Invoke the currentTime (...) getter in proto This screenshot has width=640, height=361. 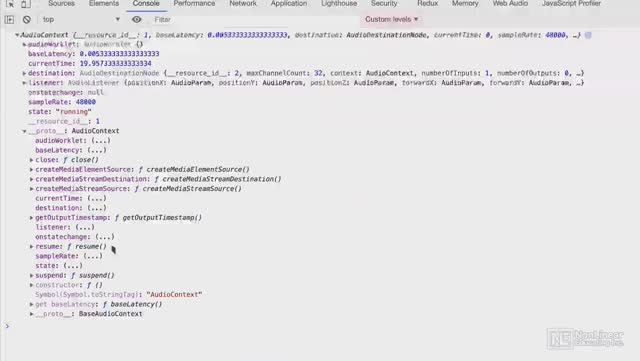click(x=97, y=198)
